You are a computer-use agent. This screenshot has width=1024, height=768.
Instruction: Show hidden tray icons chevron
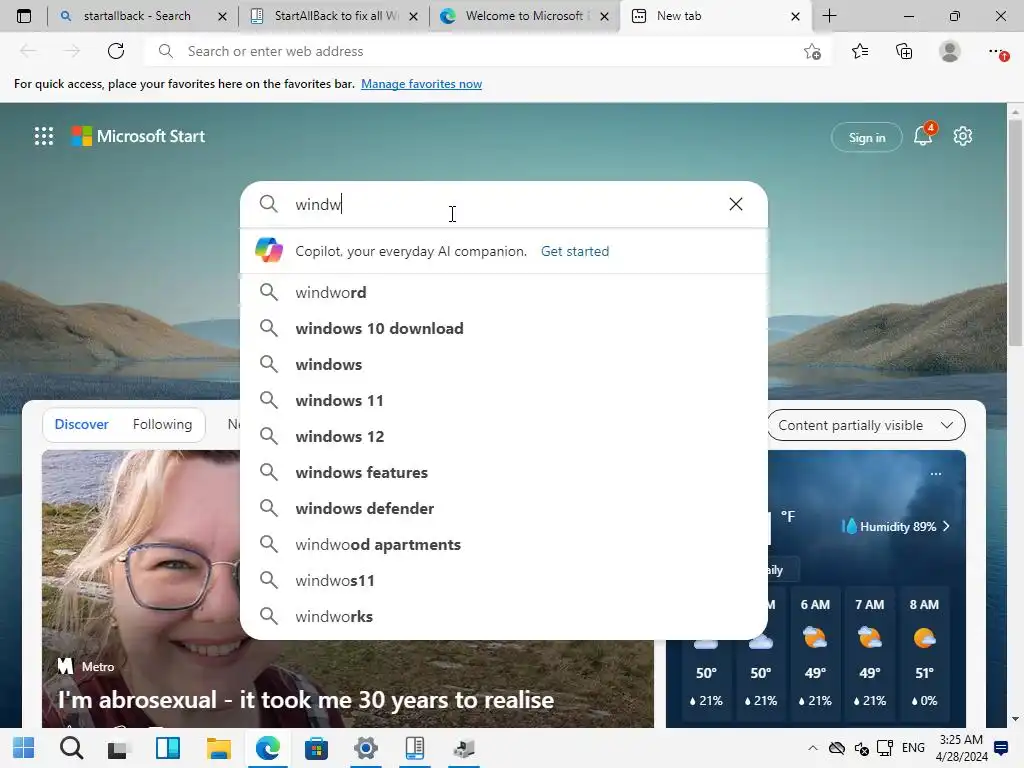[812, 748]
